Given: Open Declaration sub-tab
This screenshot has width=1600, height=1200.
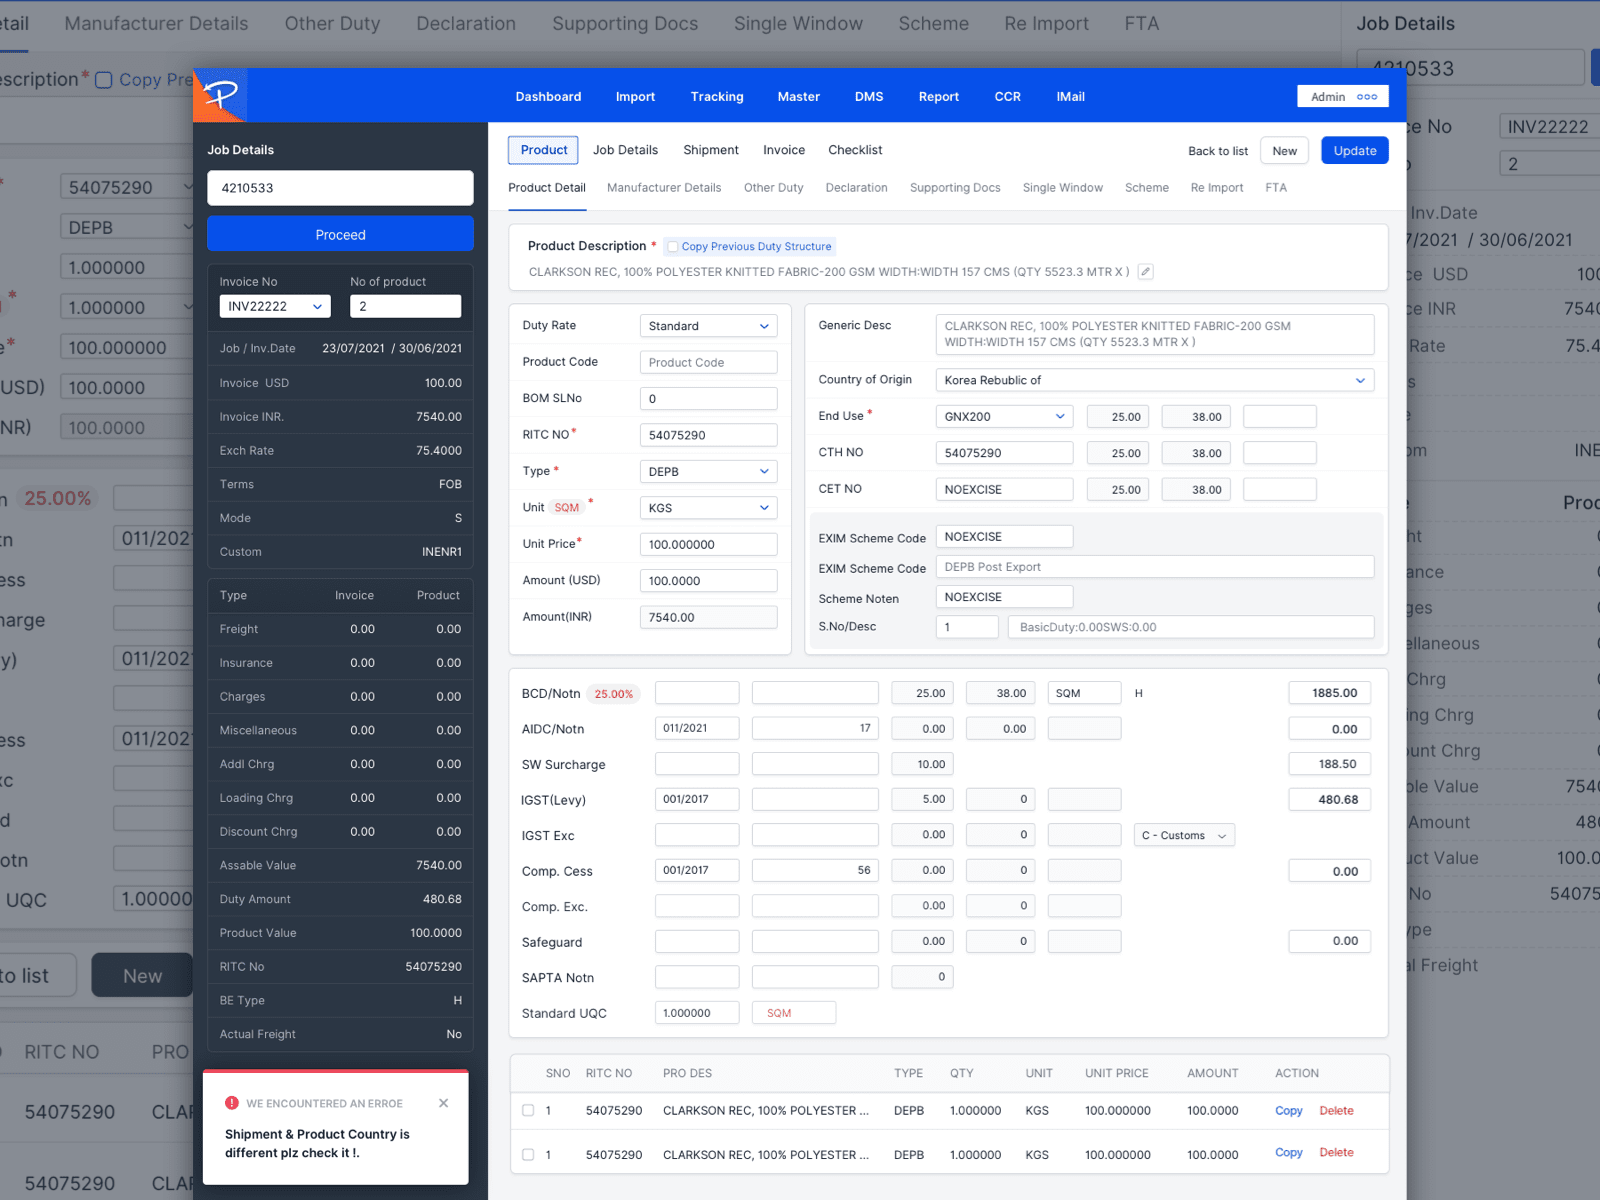Looking at the screenshot, I should point(856,188).
